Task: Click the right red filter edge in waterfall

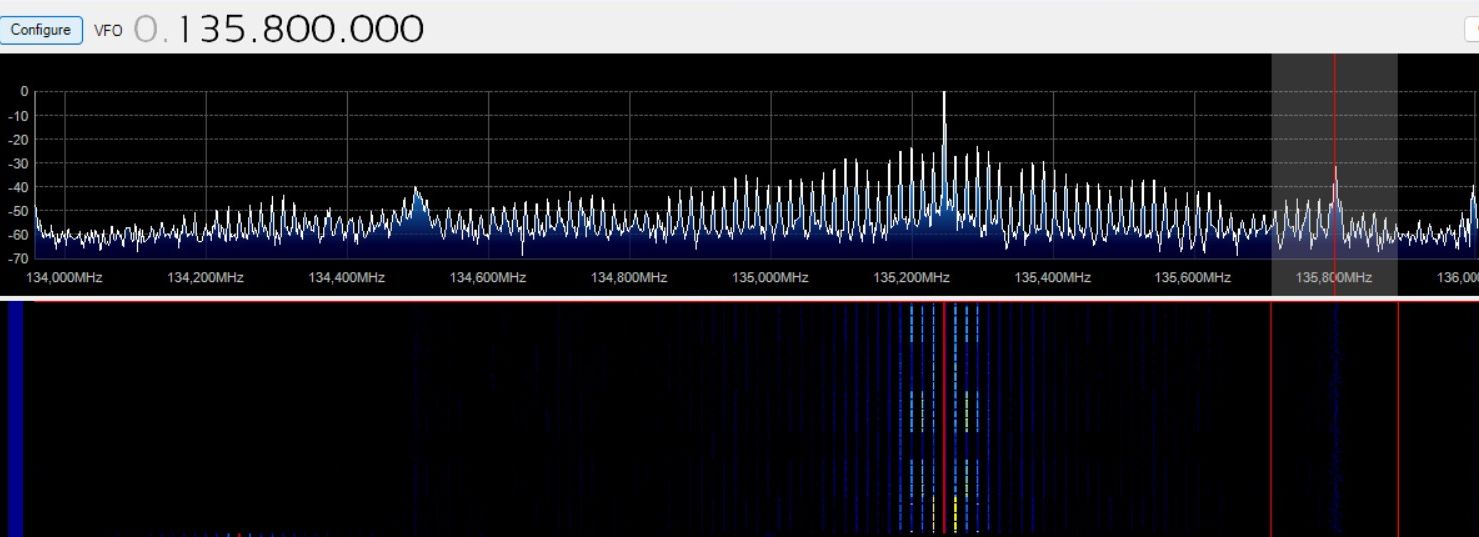Action: click(x=1397, y=420)
